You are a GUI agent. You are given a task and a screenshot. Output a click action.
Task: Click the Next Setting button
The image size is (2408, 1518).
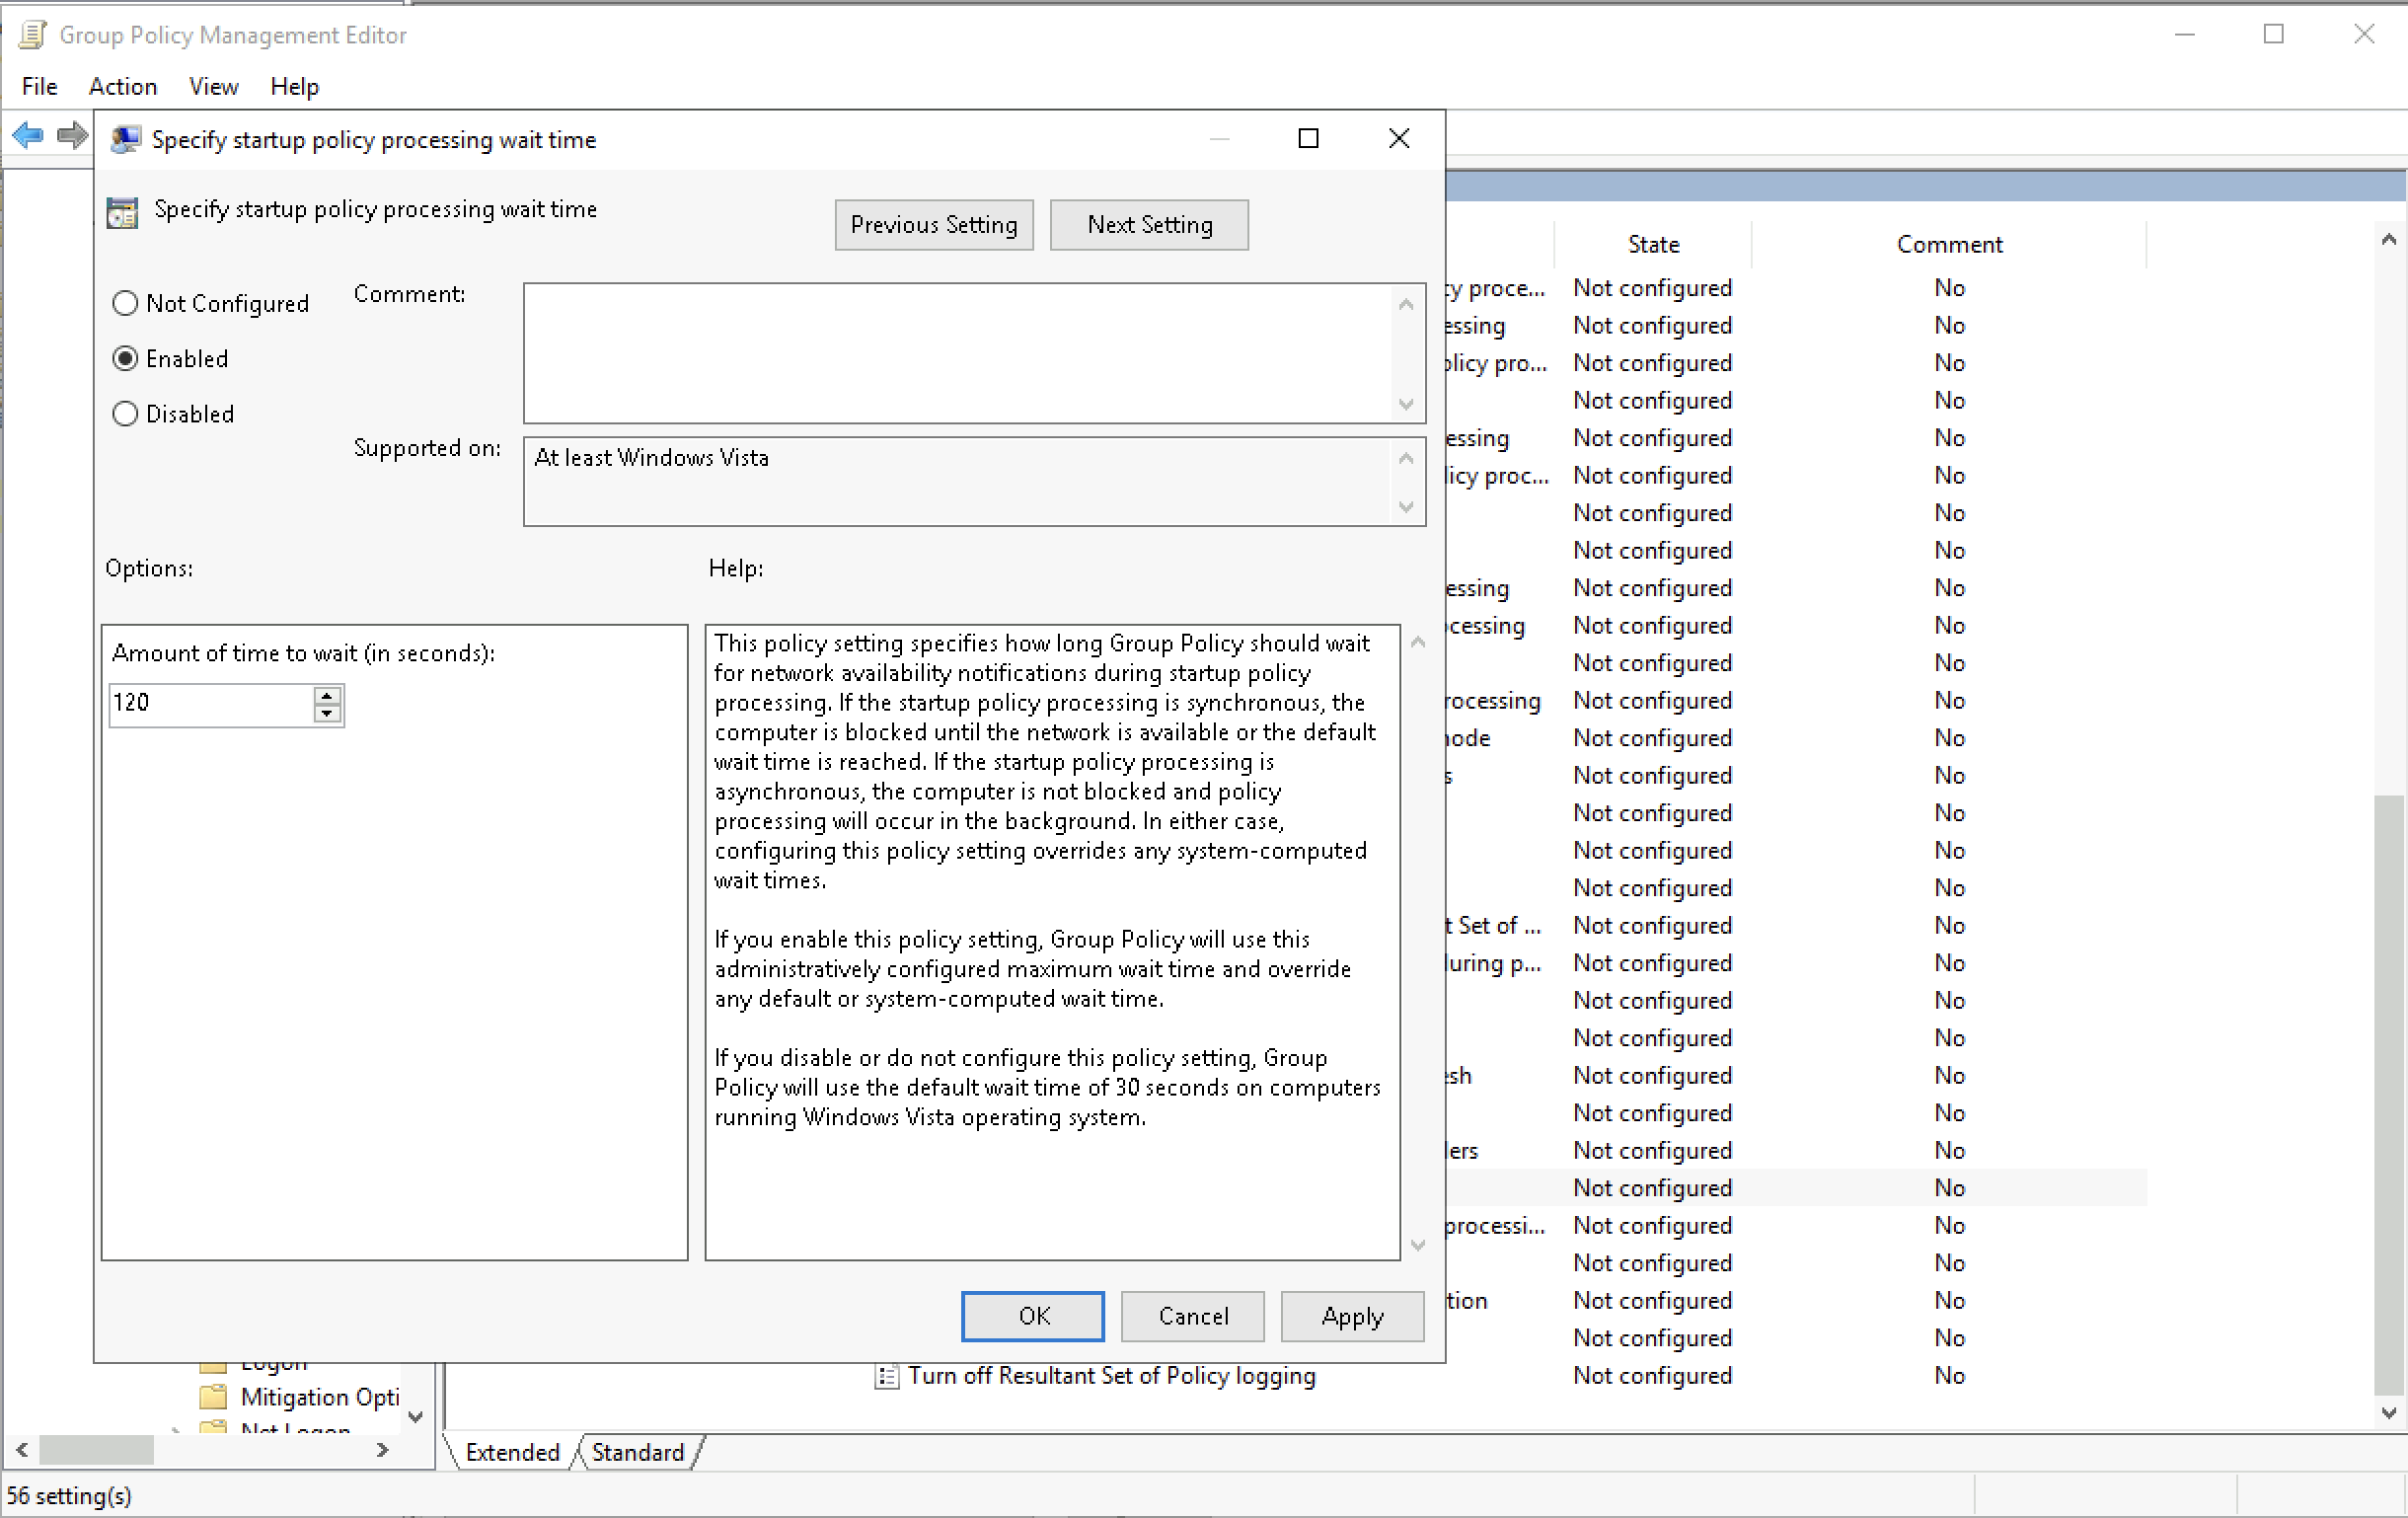coord(1148,225)
